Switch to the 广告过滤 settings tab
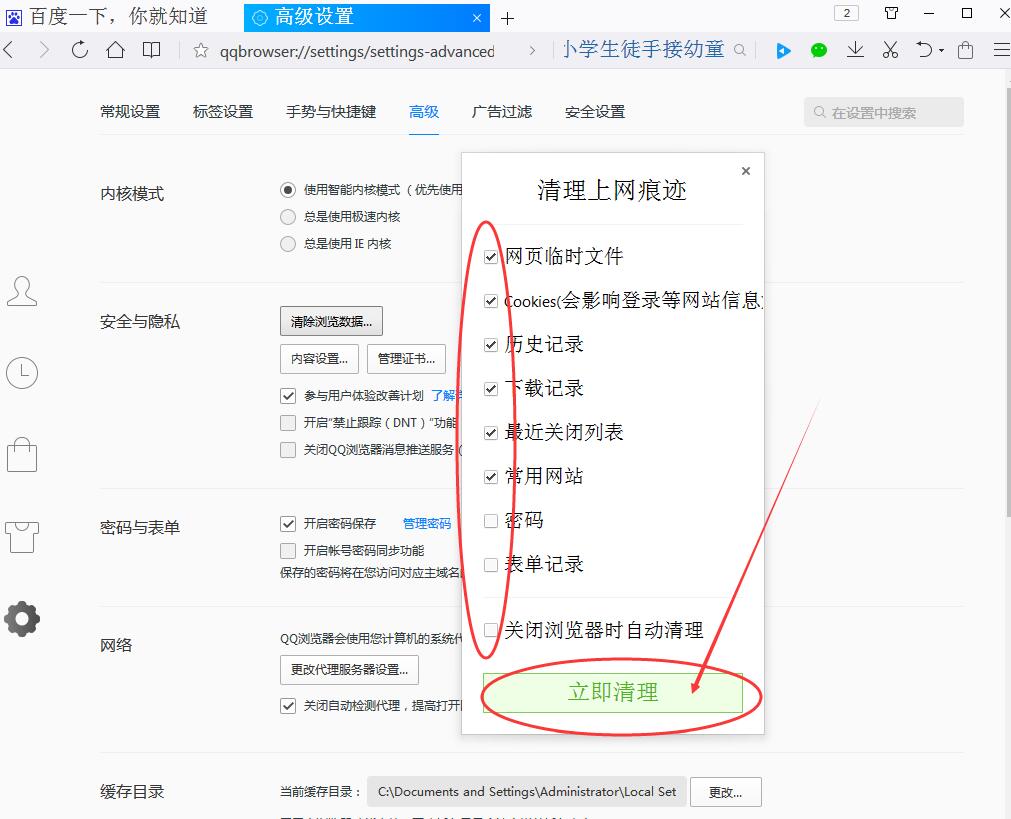This screenshot has width=1011, height=819. point(502,112)
